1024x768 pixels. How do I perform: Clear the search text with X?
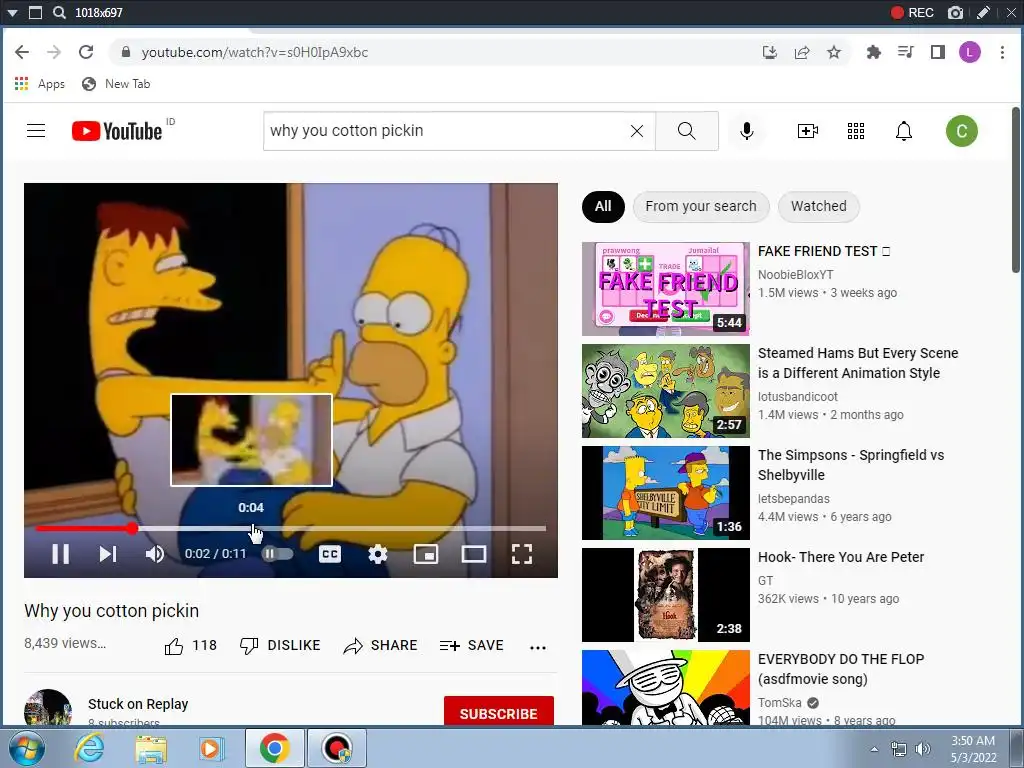(637, 131)
